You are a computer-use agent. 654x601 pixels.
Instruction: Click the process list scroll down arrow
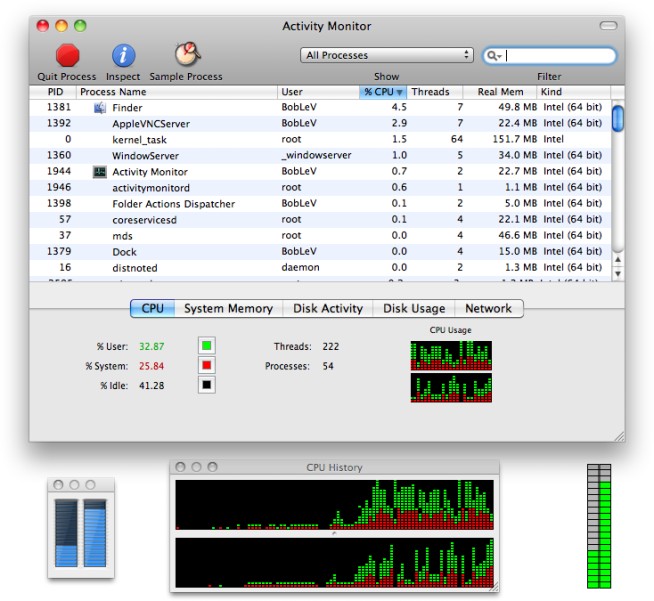click(617, 273)
